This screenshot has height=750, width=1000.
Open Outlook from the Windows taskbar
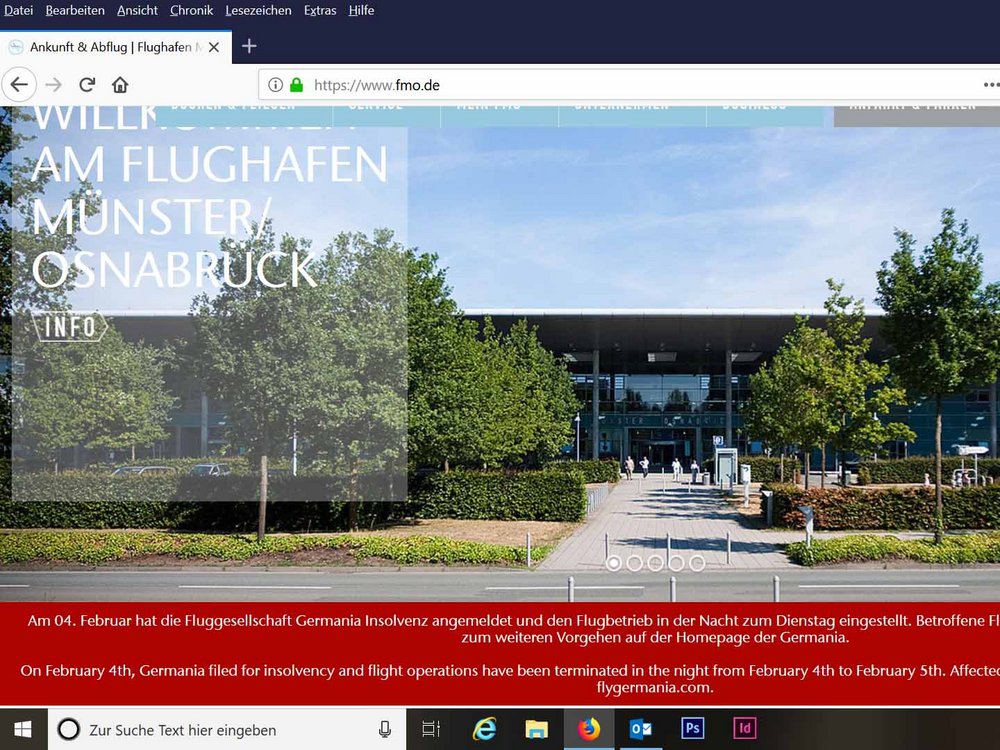[641, 729]
